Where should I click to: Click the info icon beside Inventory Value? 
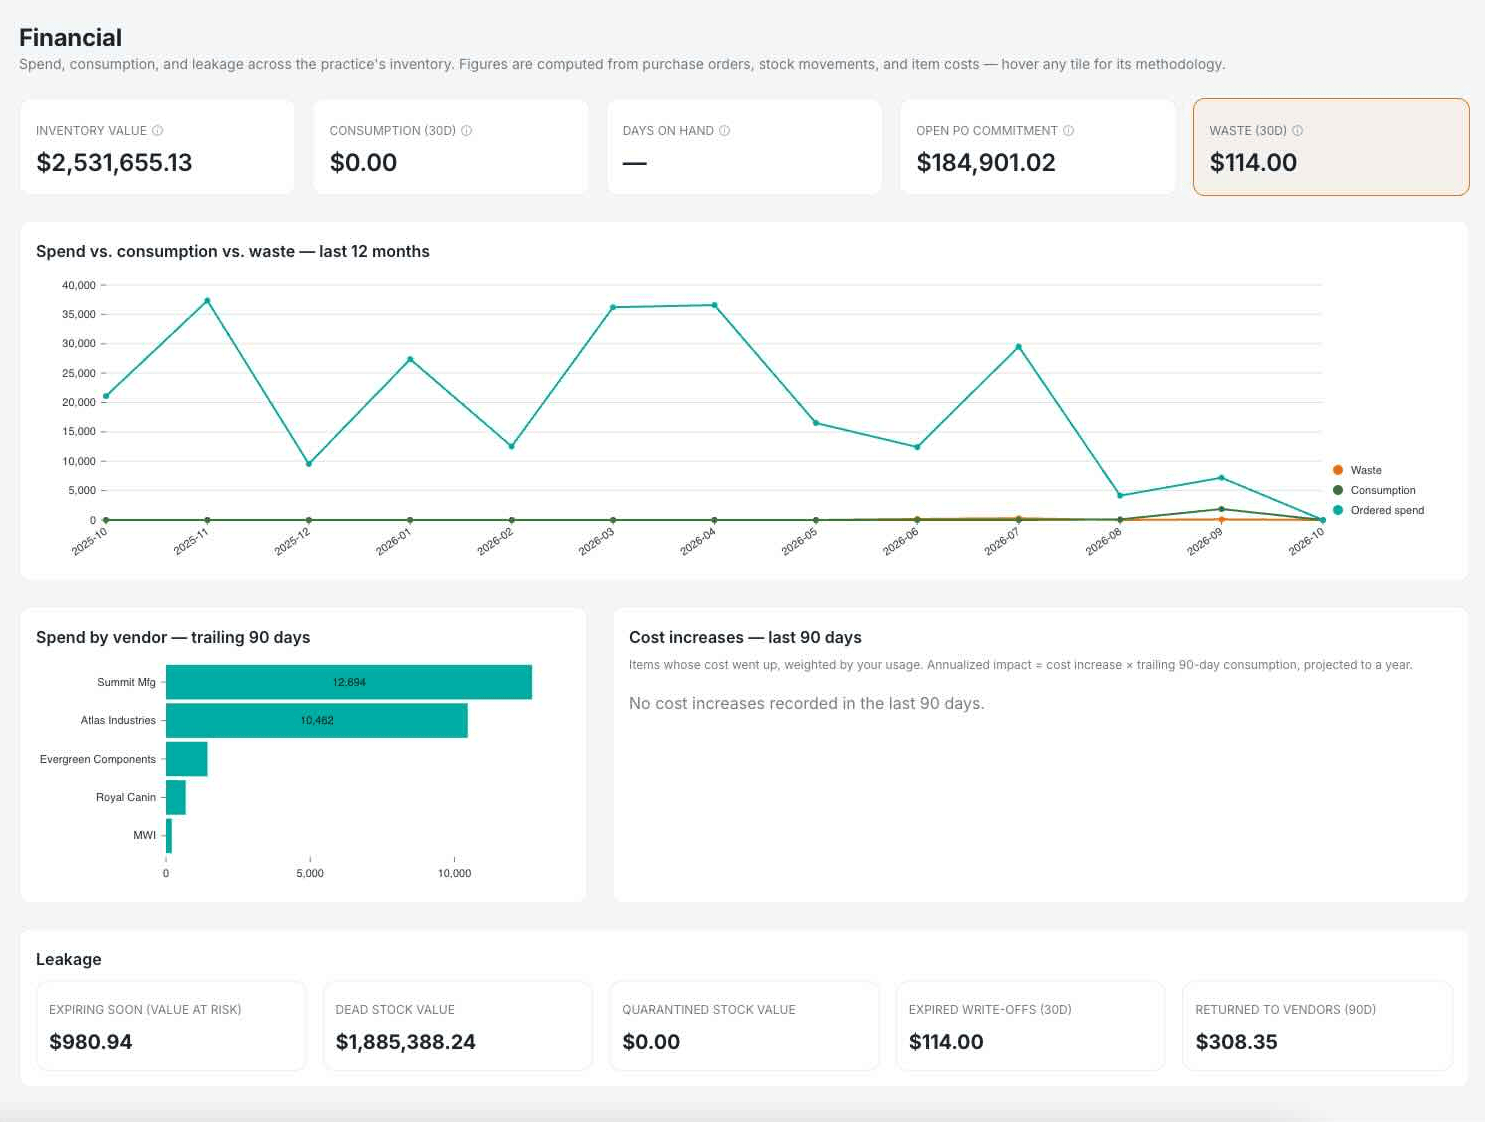(158, 131)
